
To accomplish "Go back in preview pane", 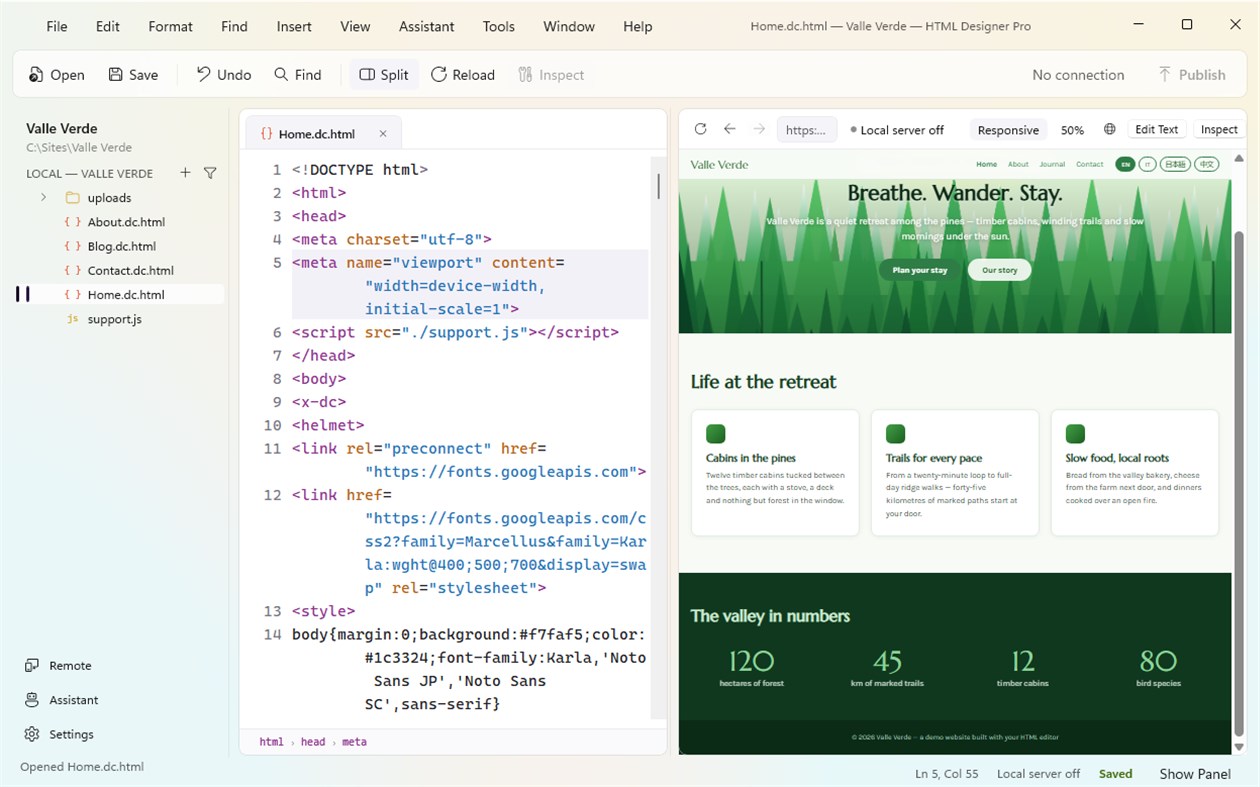I will (x=730, y=129).
